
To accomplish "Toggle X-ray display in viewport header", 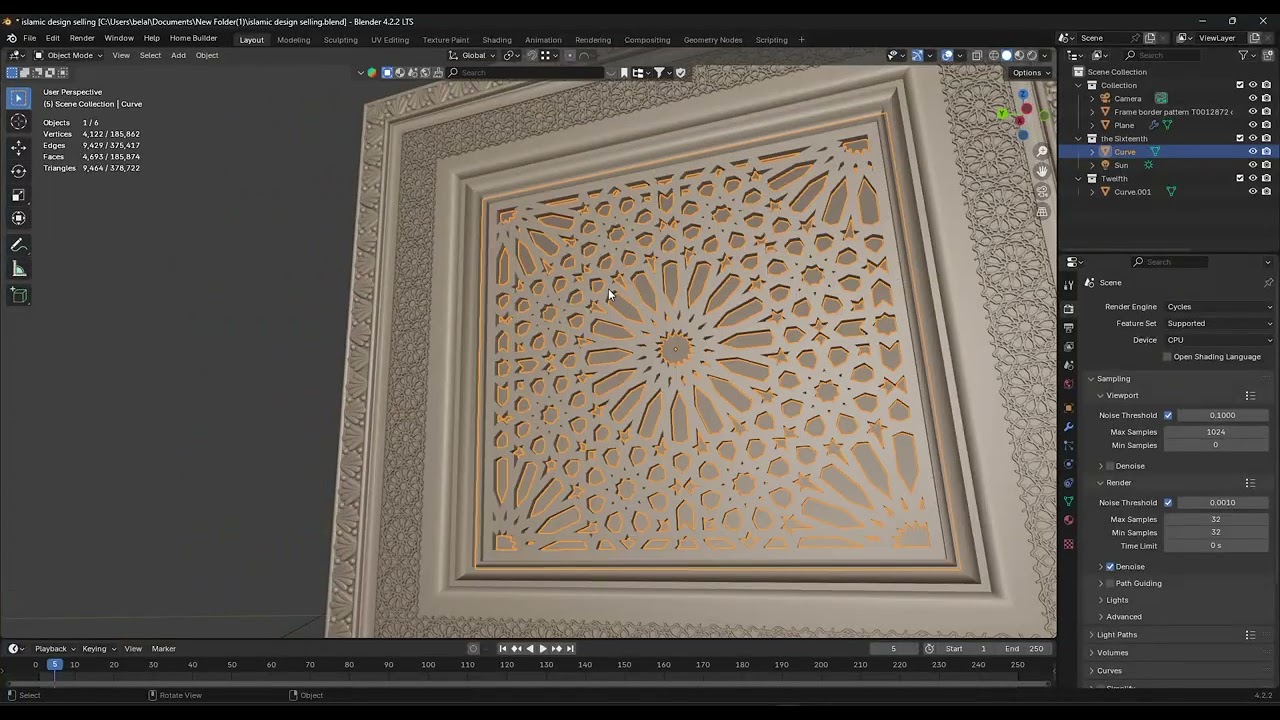I will (977, 55).
